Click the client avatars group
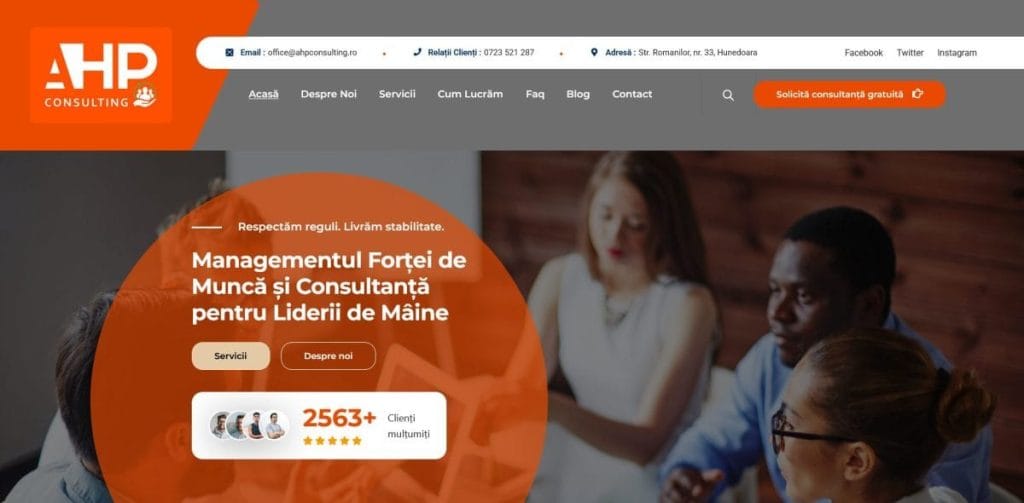1024x503 pixels. pyautogui.click(x=249, y=425)
